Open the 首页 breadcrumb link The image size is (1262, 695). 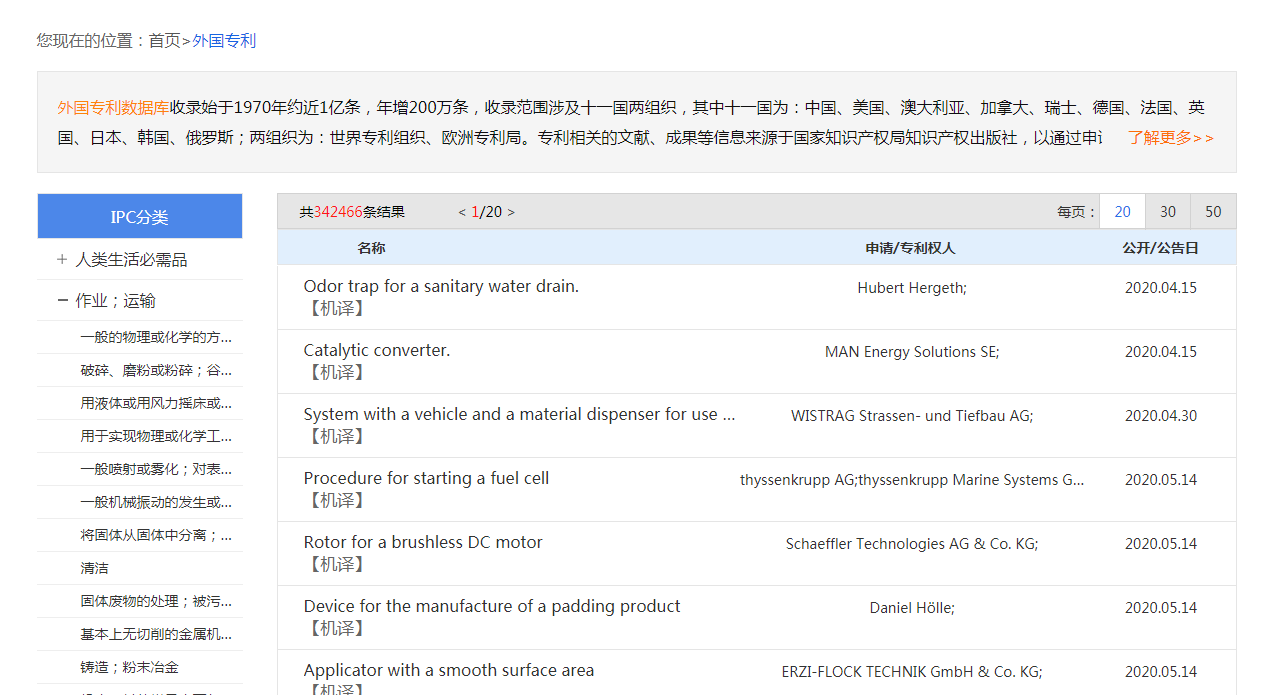click(165, 41)
